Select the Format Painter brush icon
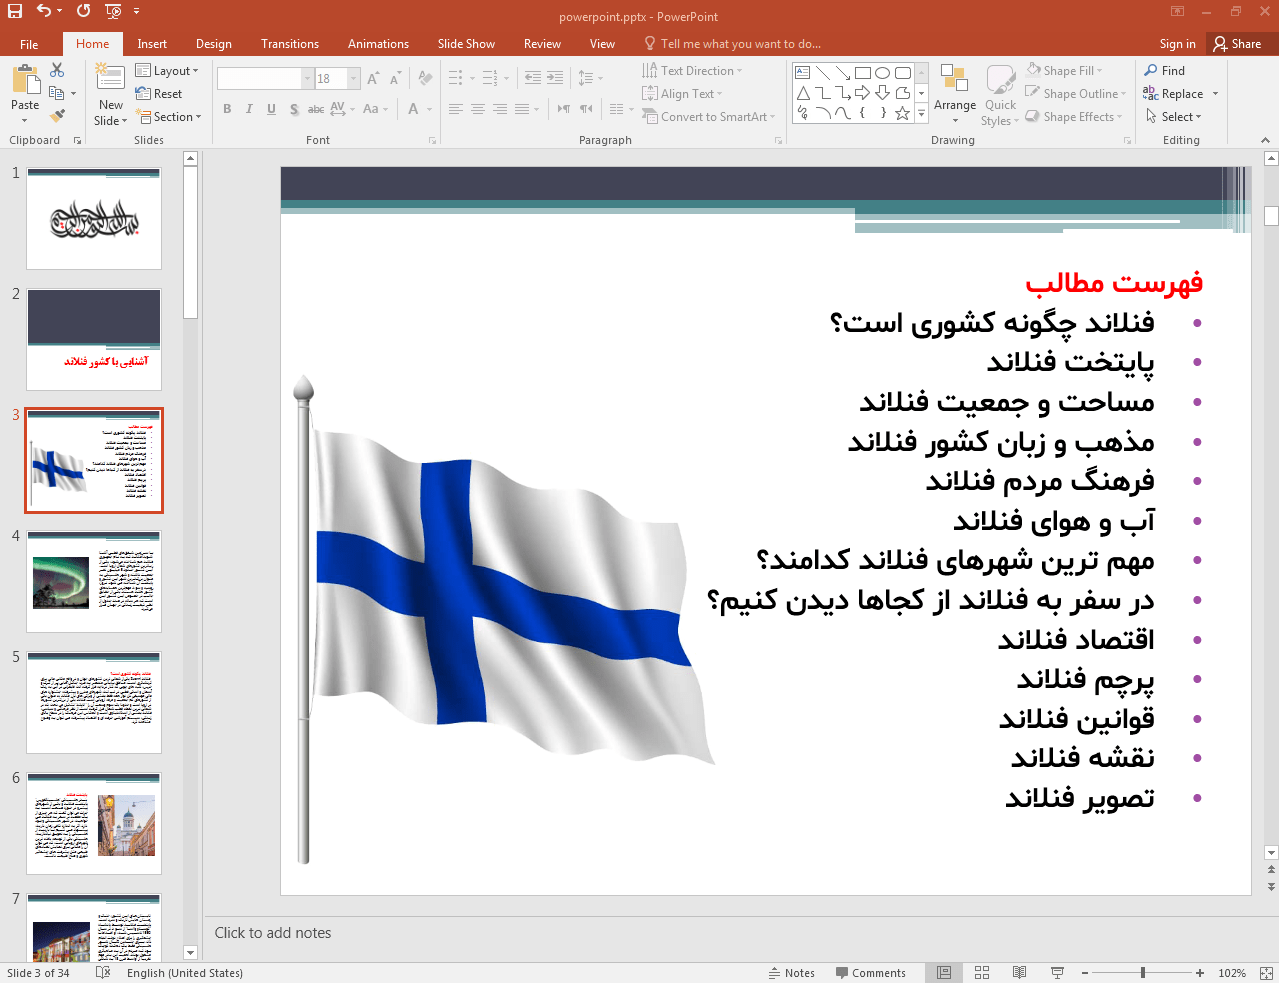Viewport: 1279px width, 983px height. pyautogui.click(x=57, y=117)
